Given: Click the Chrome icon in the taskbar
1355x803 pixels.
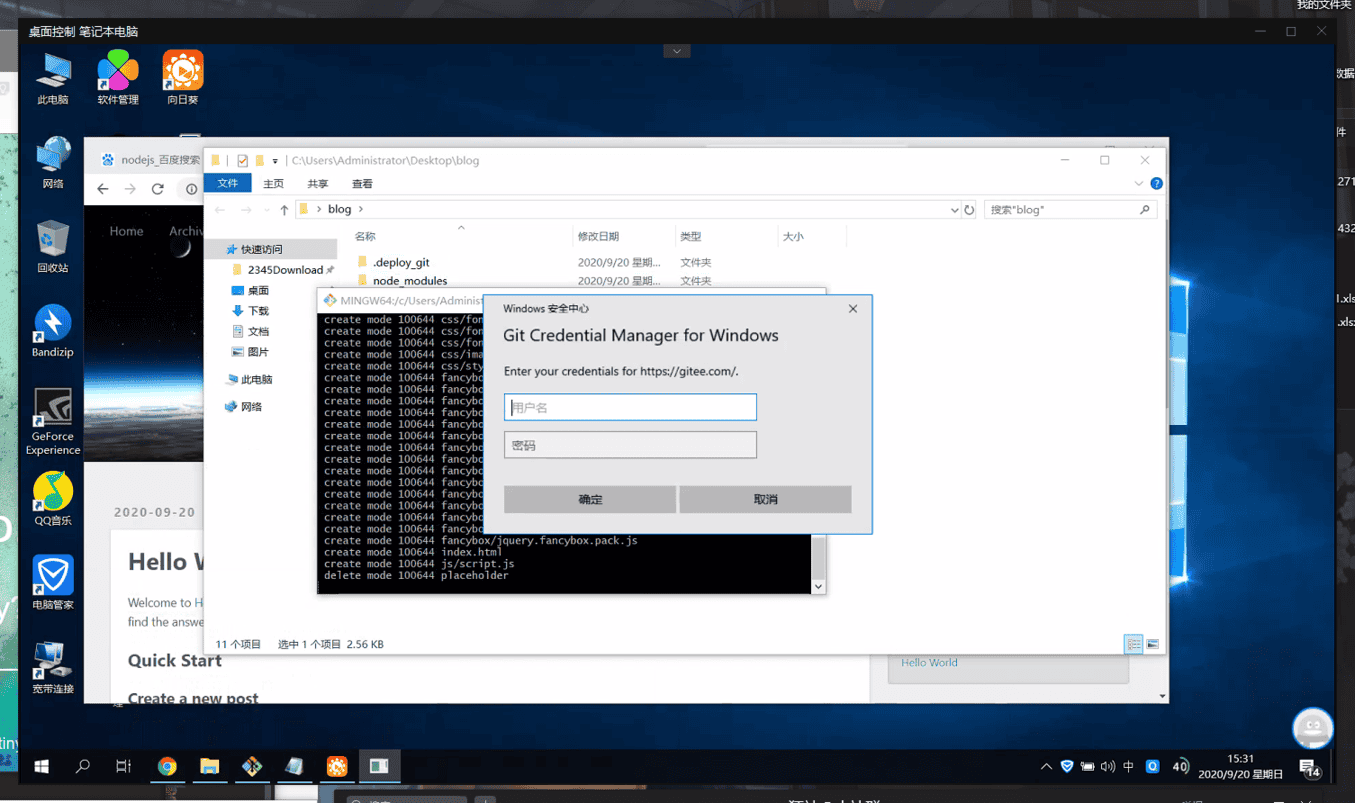Looking at the screenshot, I should point(167,766).
